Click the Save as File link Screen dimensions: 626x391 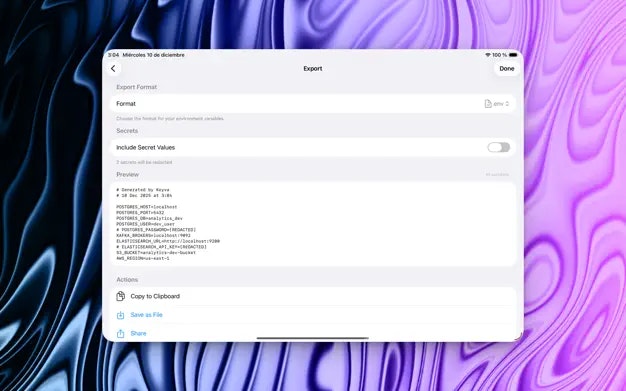tap(146, 315)
